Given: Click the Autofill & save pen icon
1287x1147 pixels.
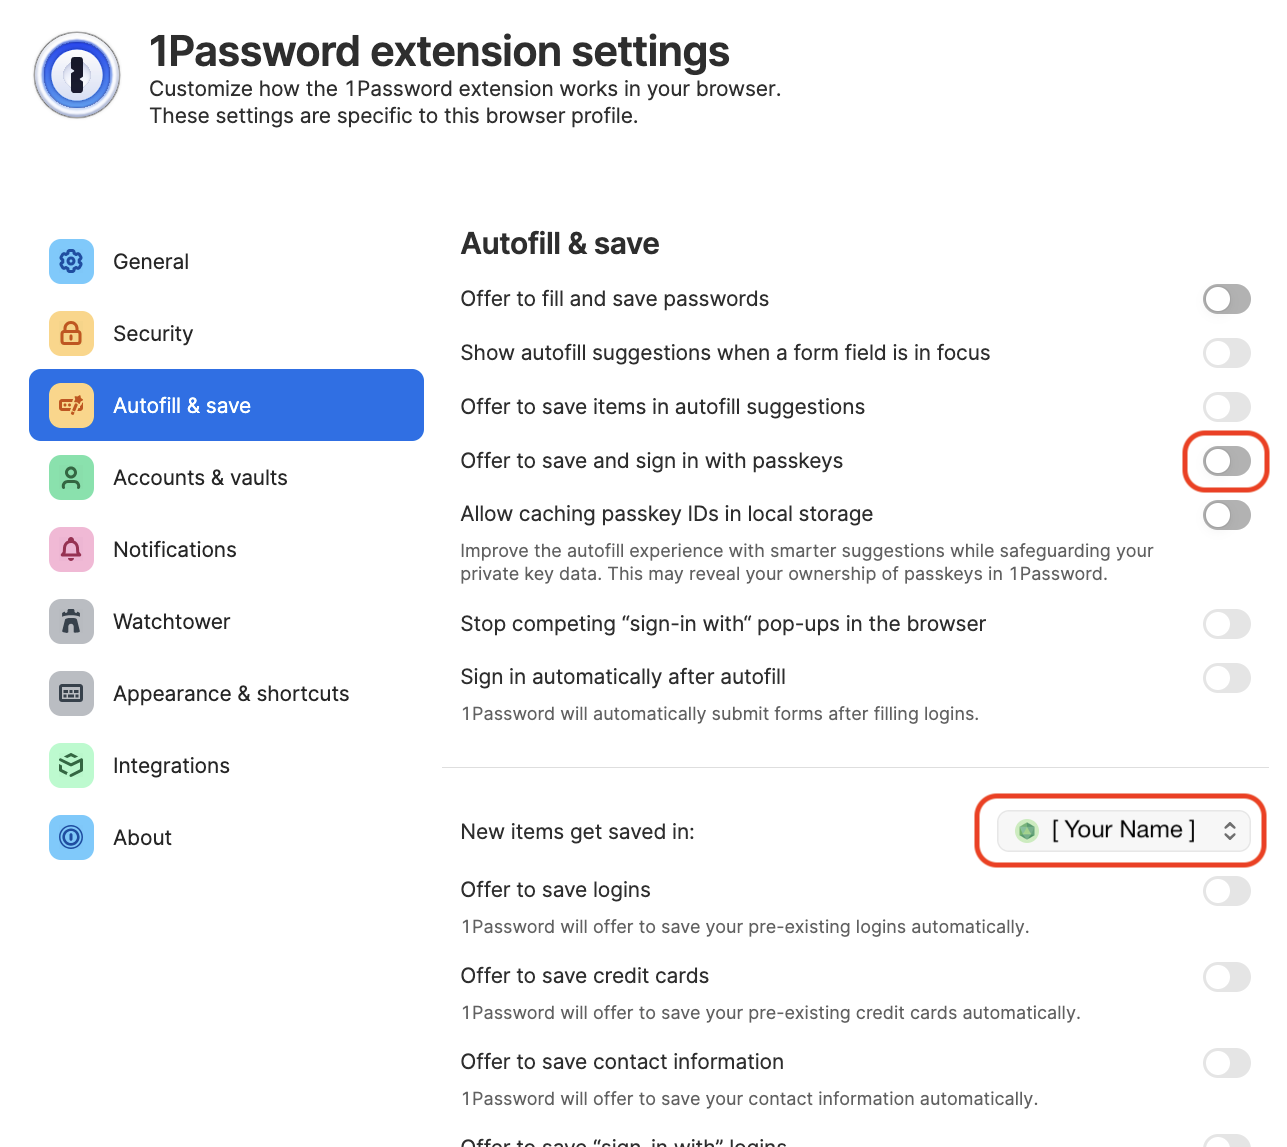Looking at the screenshot, I should click(71, 405).
